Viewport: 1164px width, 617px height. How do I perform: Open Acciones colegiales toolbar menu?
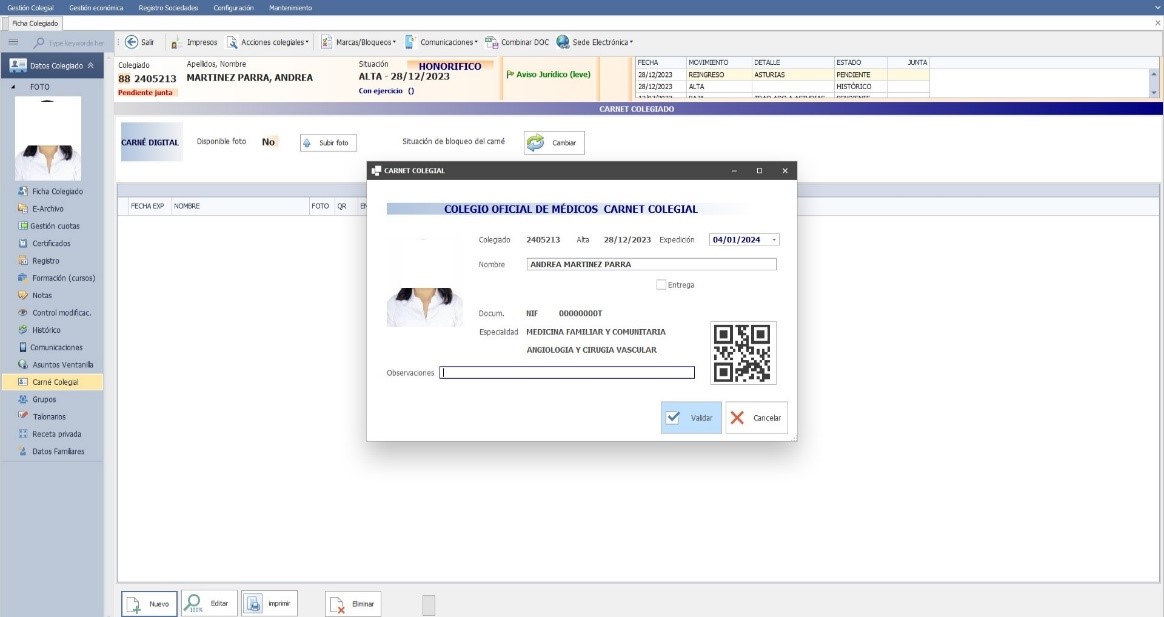coord(268,42)
